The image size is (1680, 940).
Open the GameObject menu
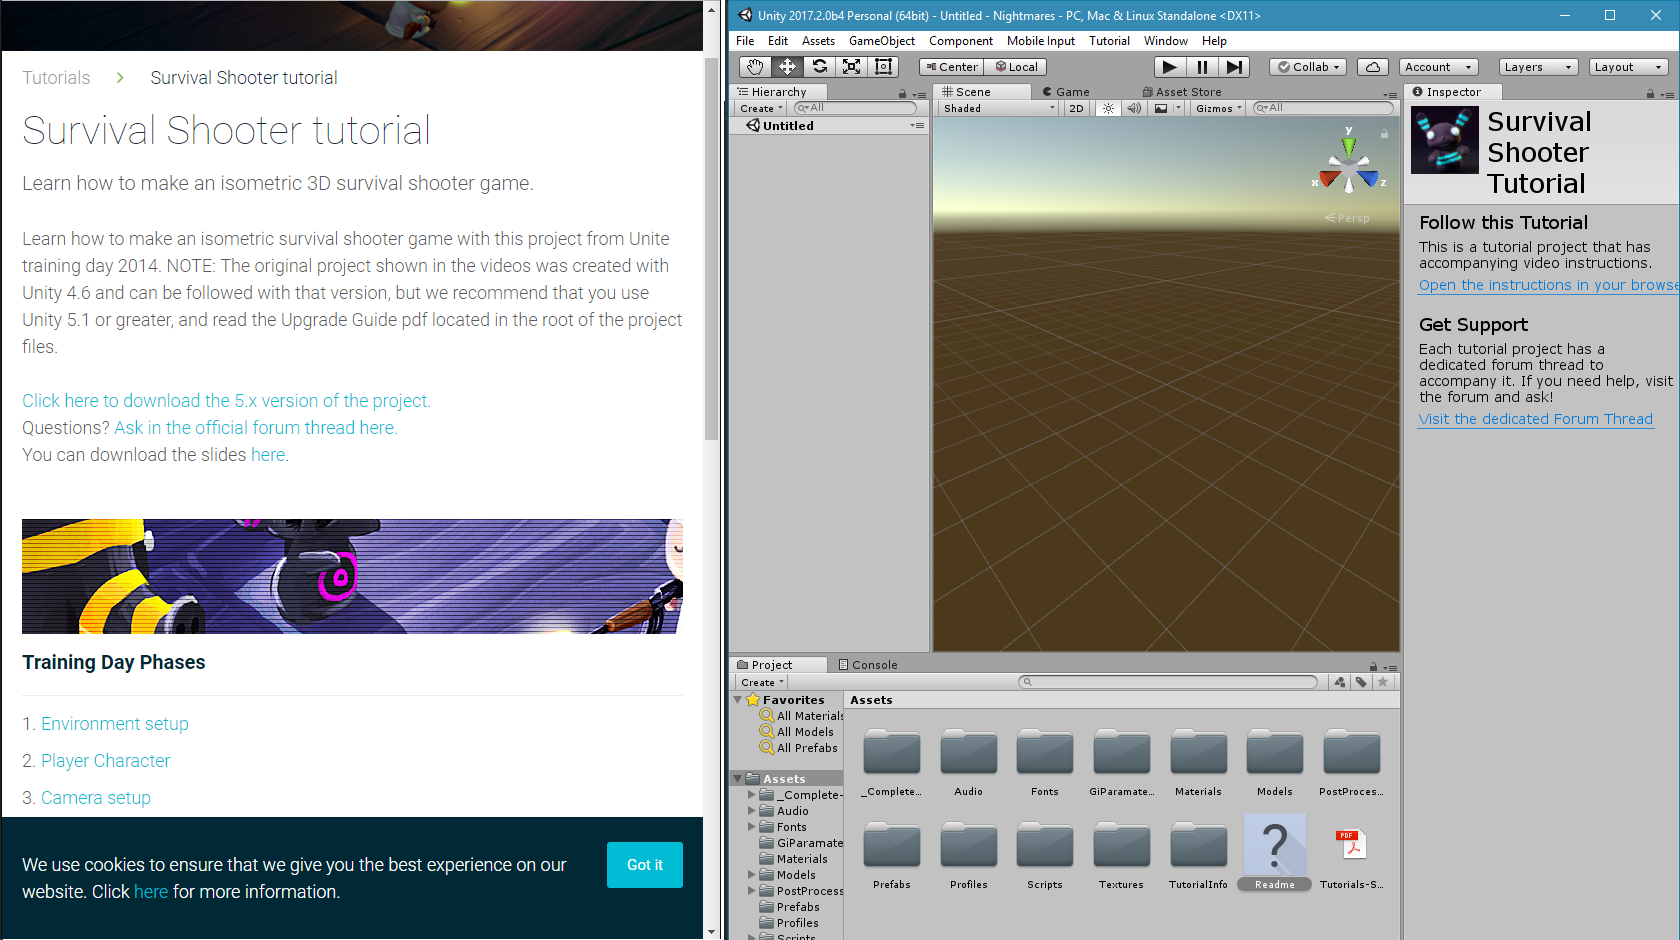881,41
